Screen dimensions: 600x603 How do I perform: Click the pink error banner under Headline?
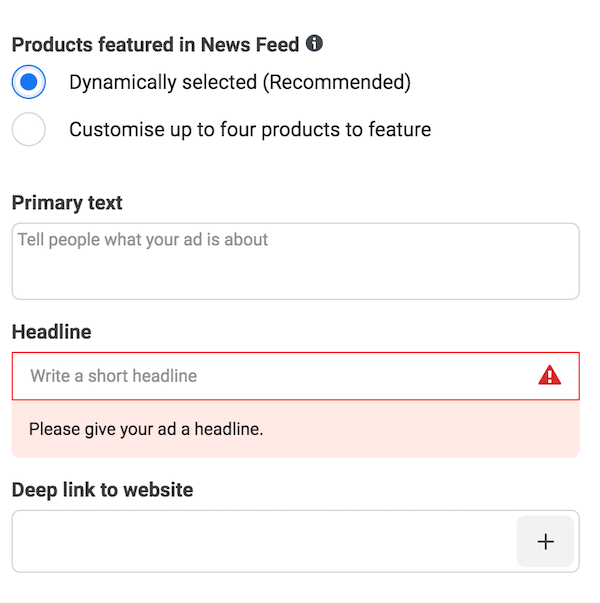295,429
